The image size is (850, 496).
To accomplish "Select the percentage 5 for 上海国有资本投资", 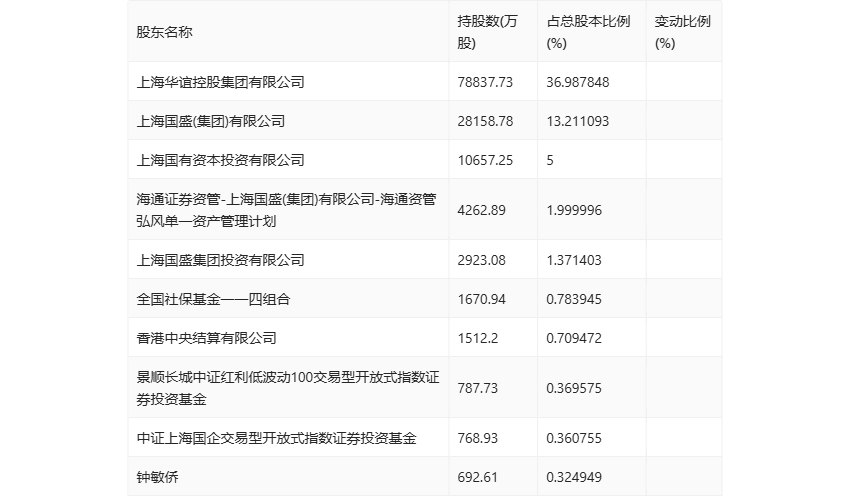I will [550, 160].
